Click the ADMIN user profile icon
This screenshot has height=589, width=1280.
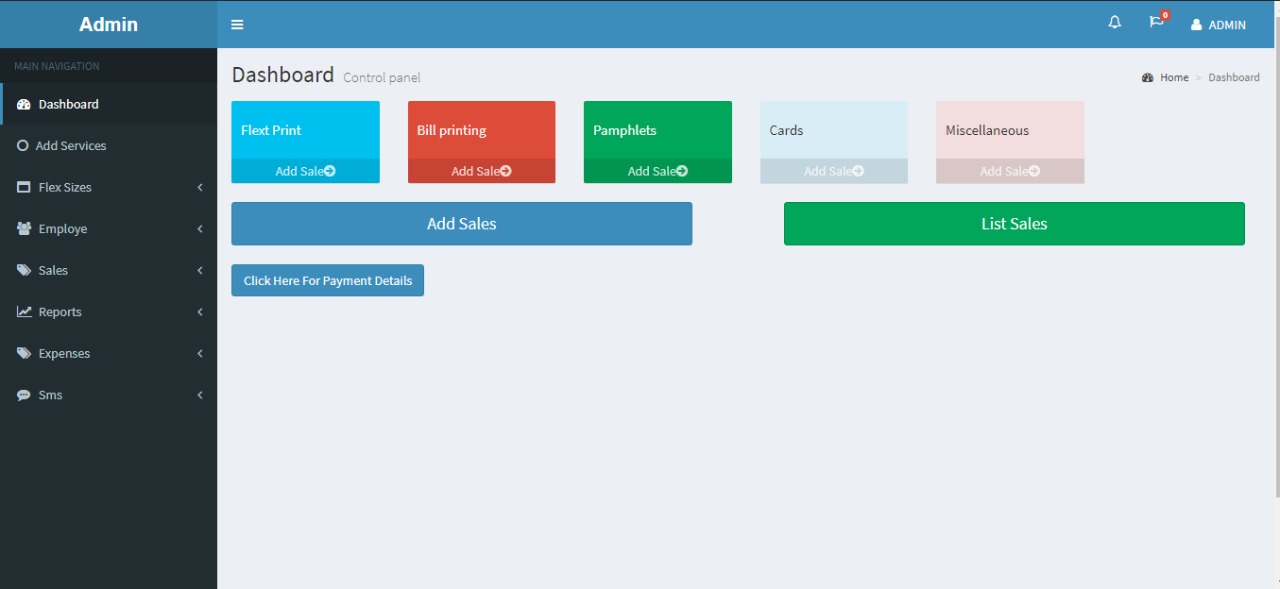(x=1196, y=25)
